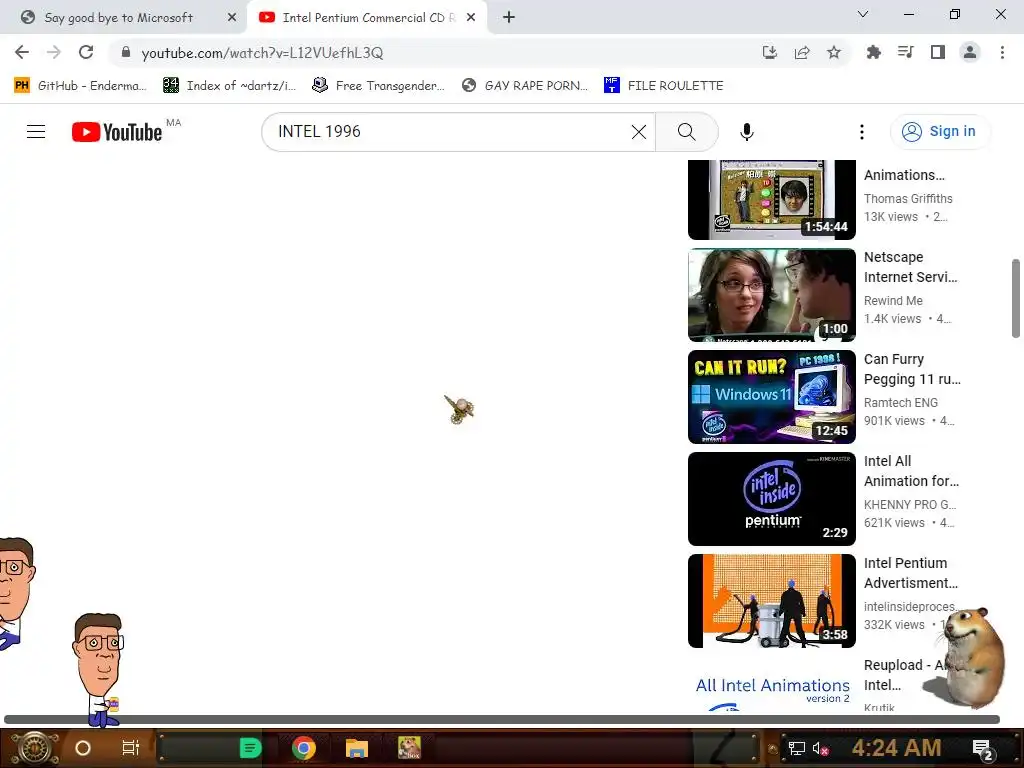Open Task View on the taskbar
The height and width of the screenshot is (768, 1024).
point(131,748)
